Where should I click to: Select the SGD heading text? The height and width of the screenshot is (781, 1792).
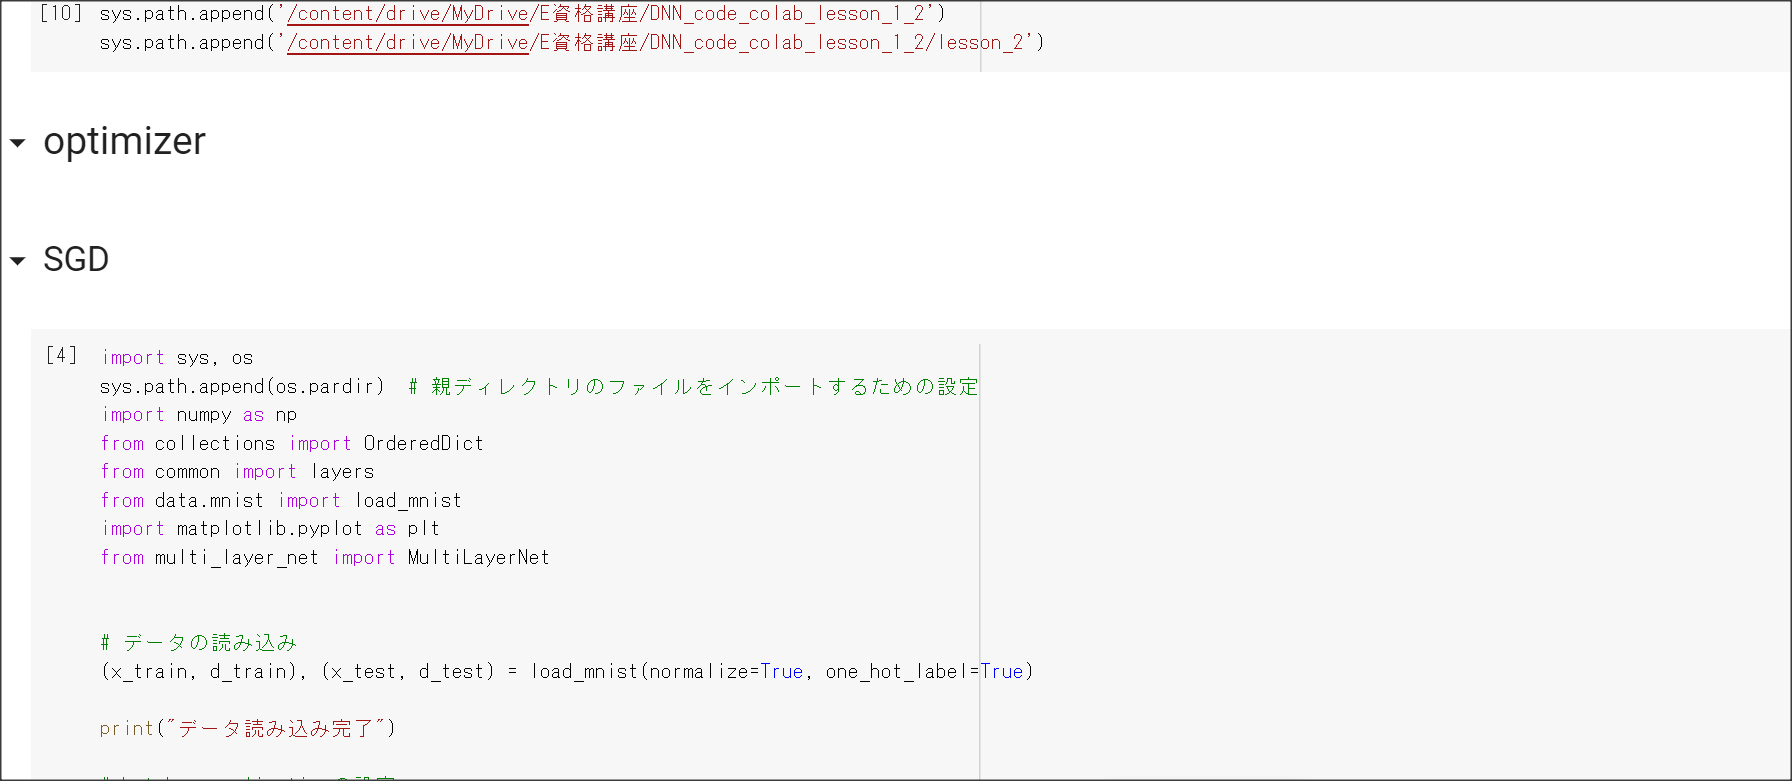(x=76, y=259)
